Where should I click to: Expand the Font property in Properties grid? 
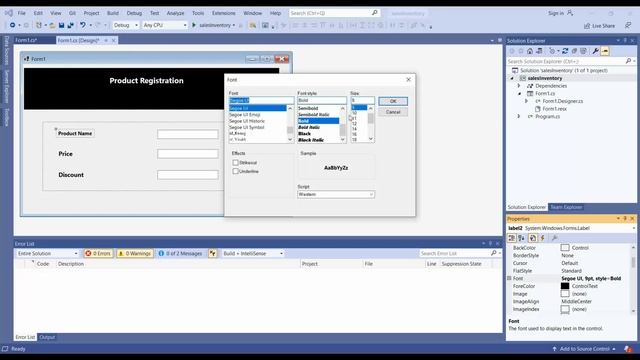pos(509,278)
